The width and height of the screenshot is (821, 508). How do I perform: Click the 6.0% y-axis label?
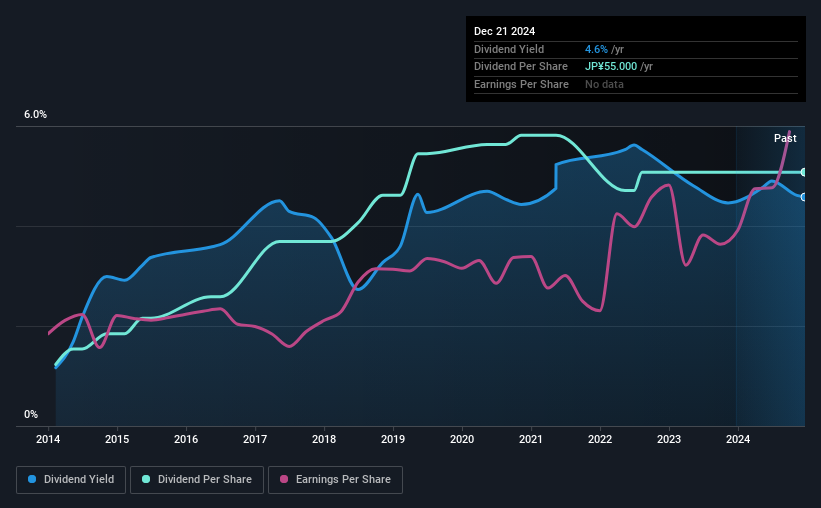[x=35, y=115]
